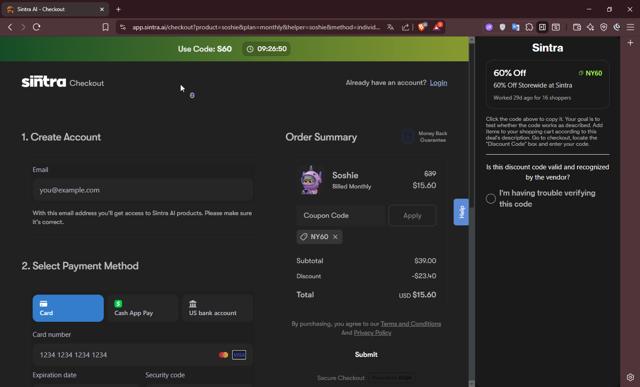The height and width of the screenshot is (387, 640).
Task: Click the "Use Code: S60" banner text
Action: pos(204,49)
